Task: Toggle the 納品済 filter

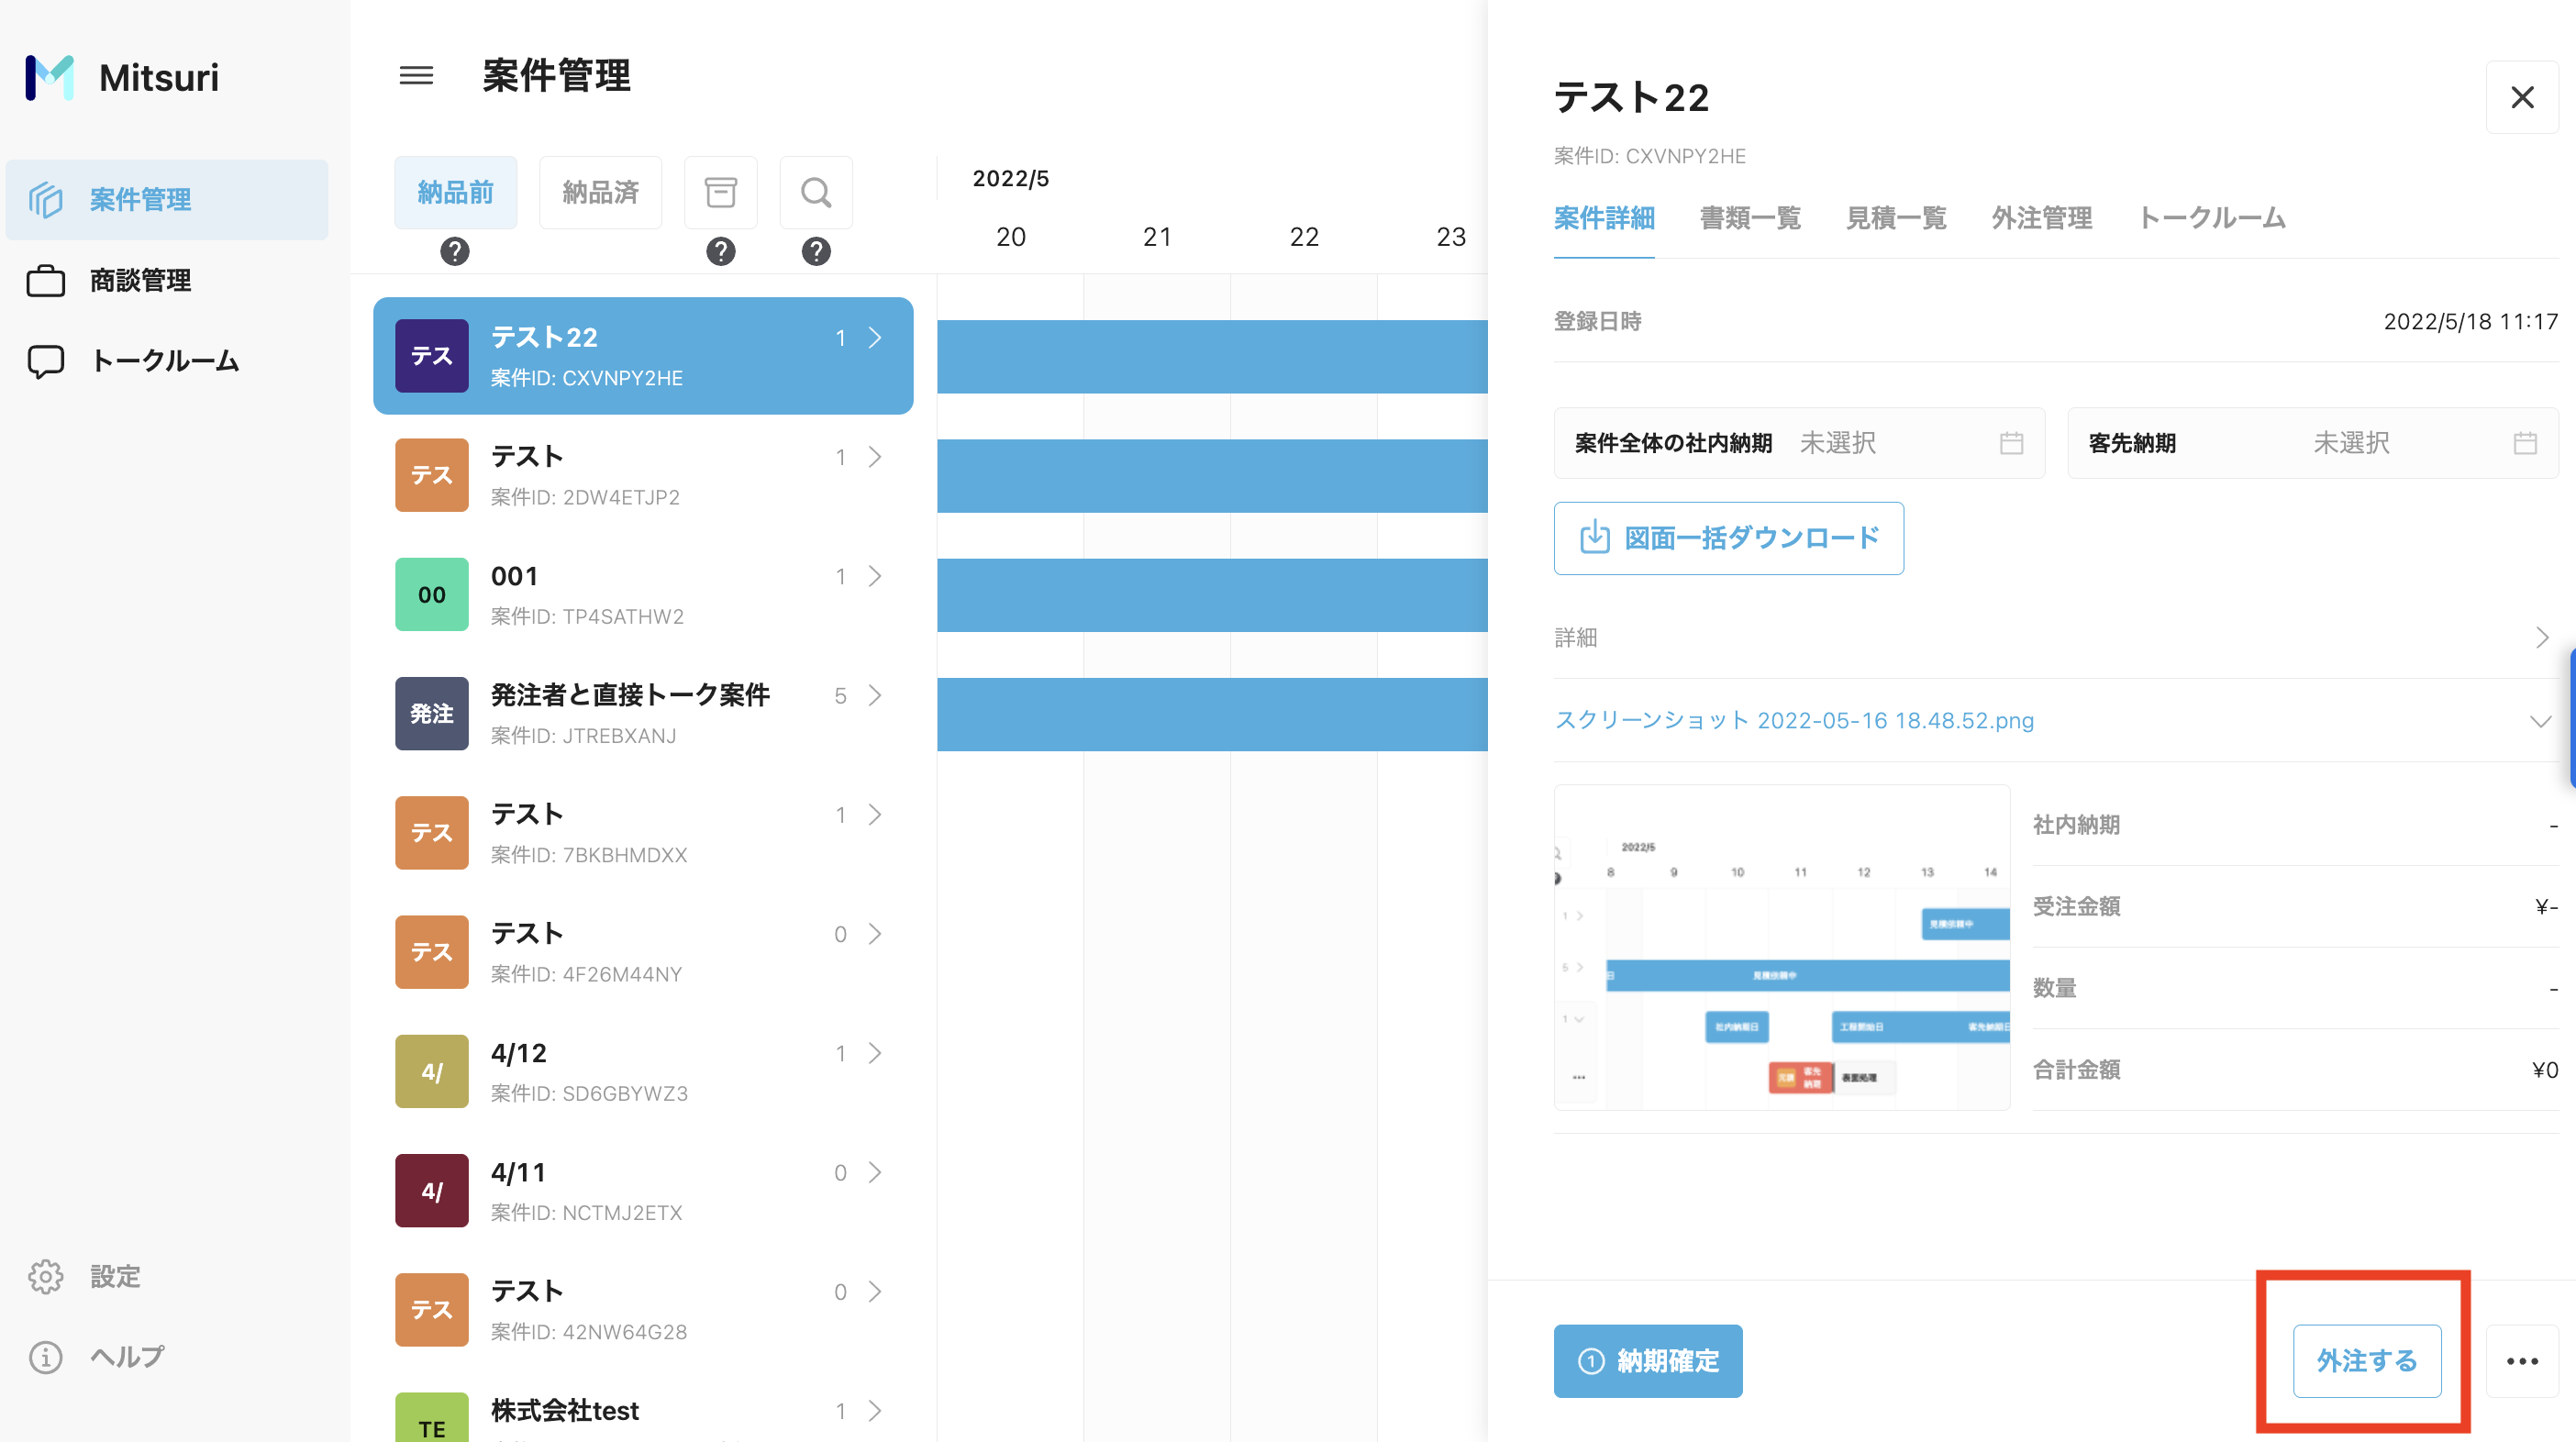Action: coord(600,192)
